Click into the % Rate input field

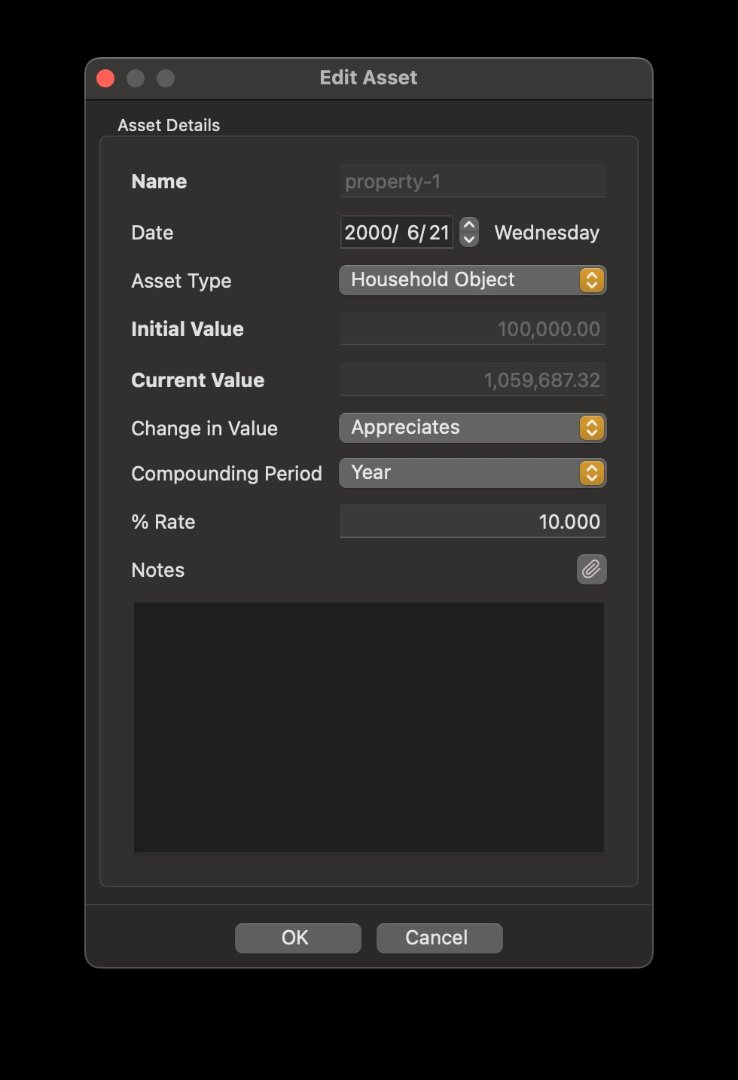tap(472, 522)
